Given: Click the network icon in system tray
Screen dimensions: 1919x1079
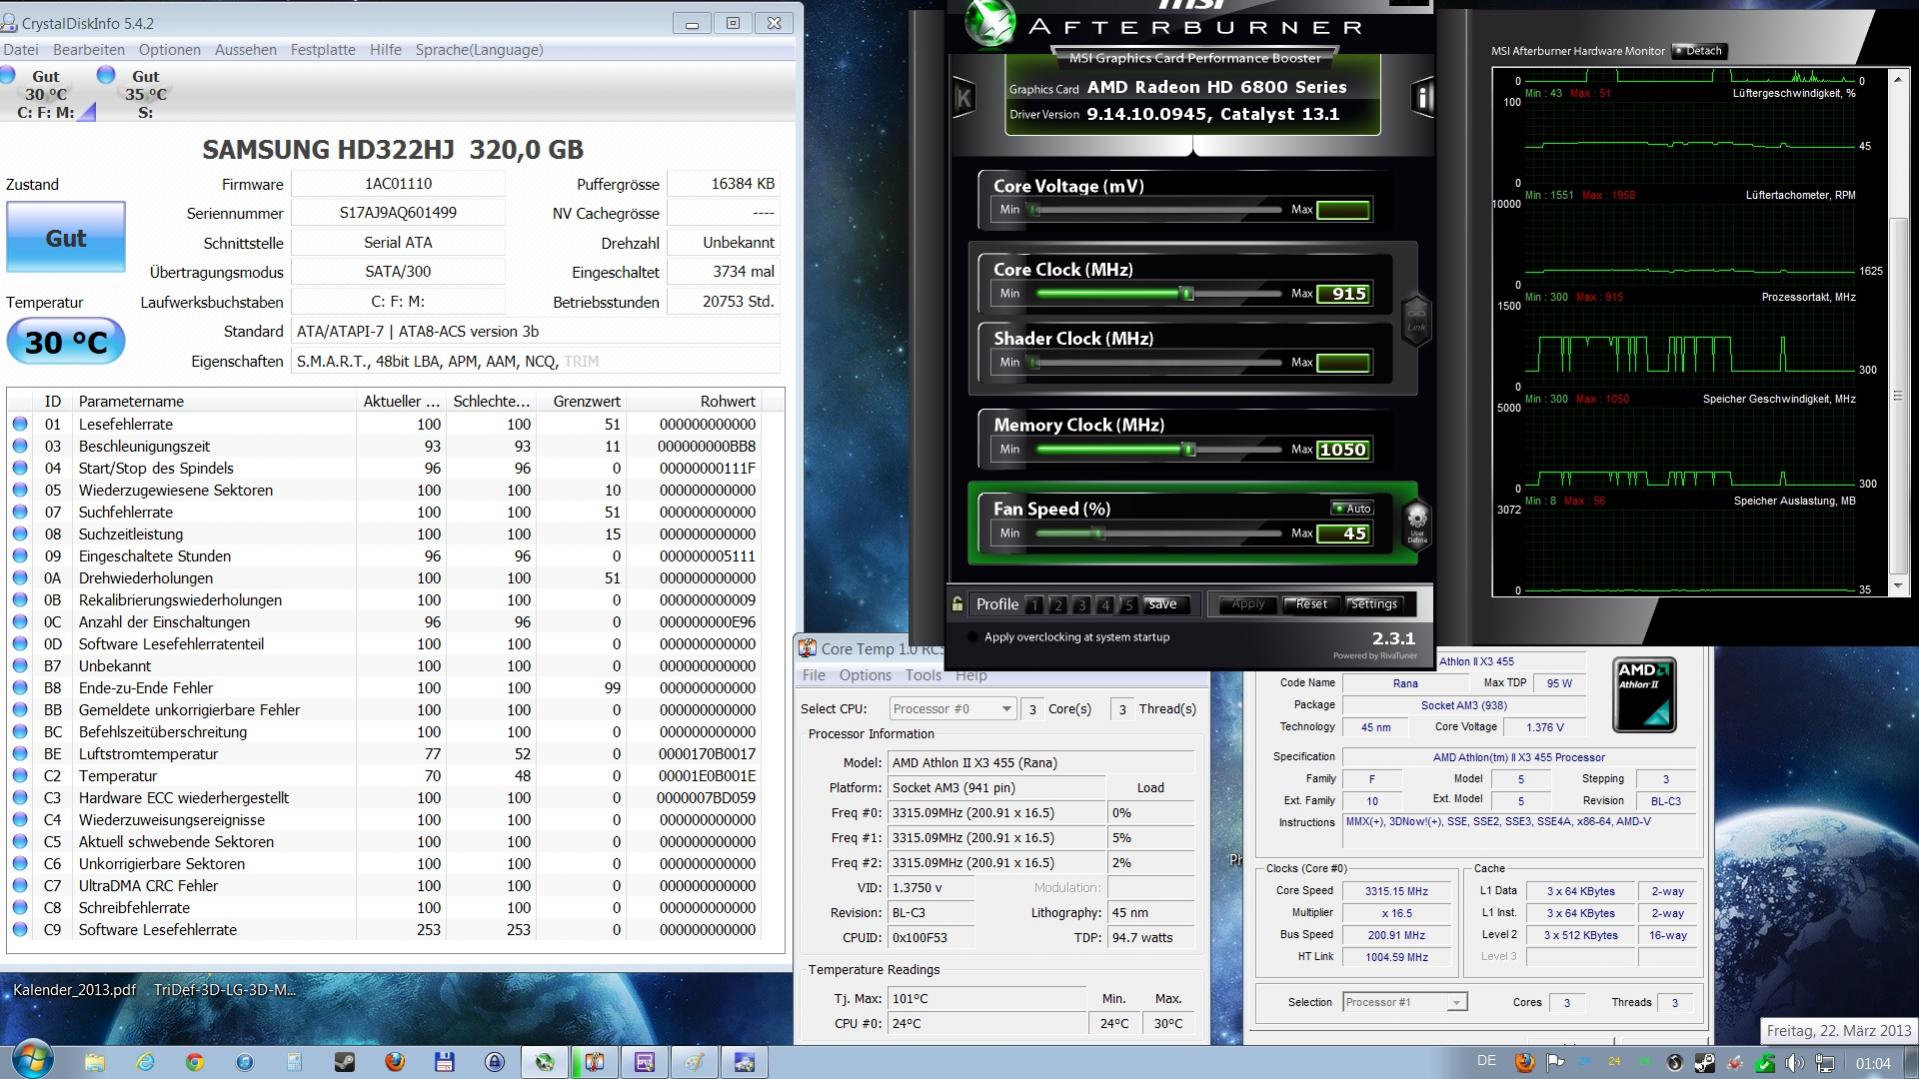Looking at the screenshot, I should 1825,1063.
